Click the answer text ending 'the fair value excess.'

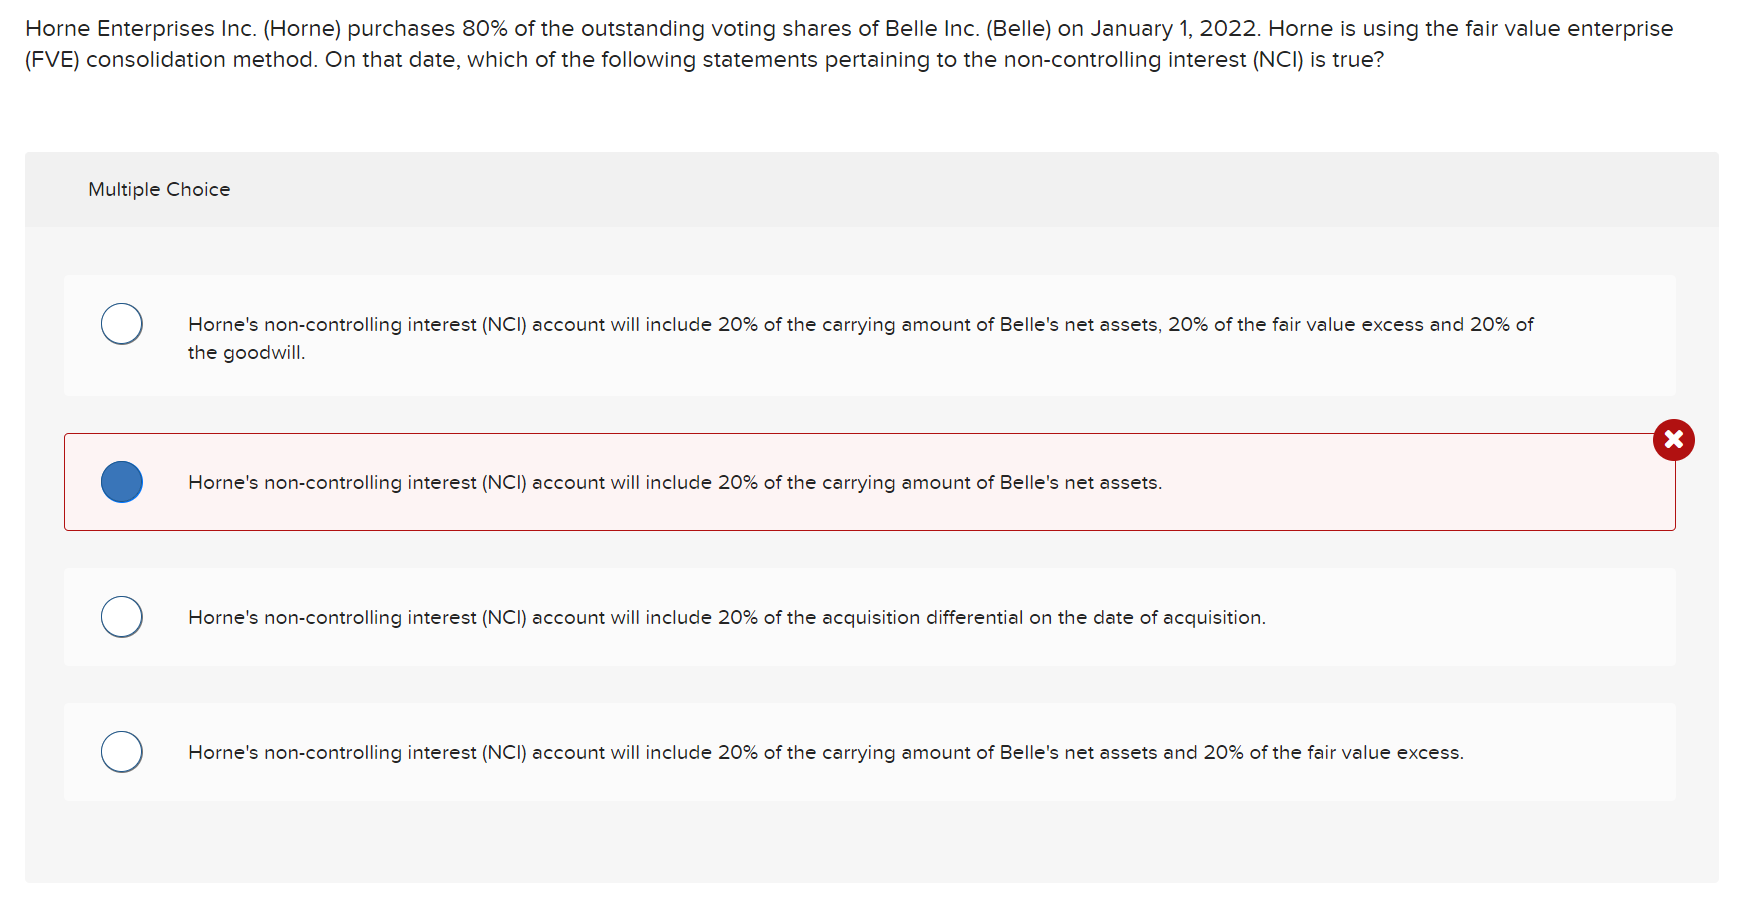coord(826,752)
